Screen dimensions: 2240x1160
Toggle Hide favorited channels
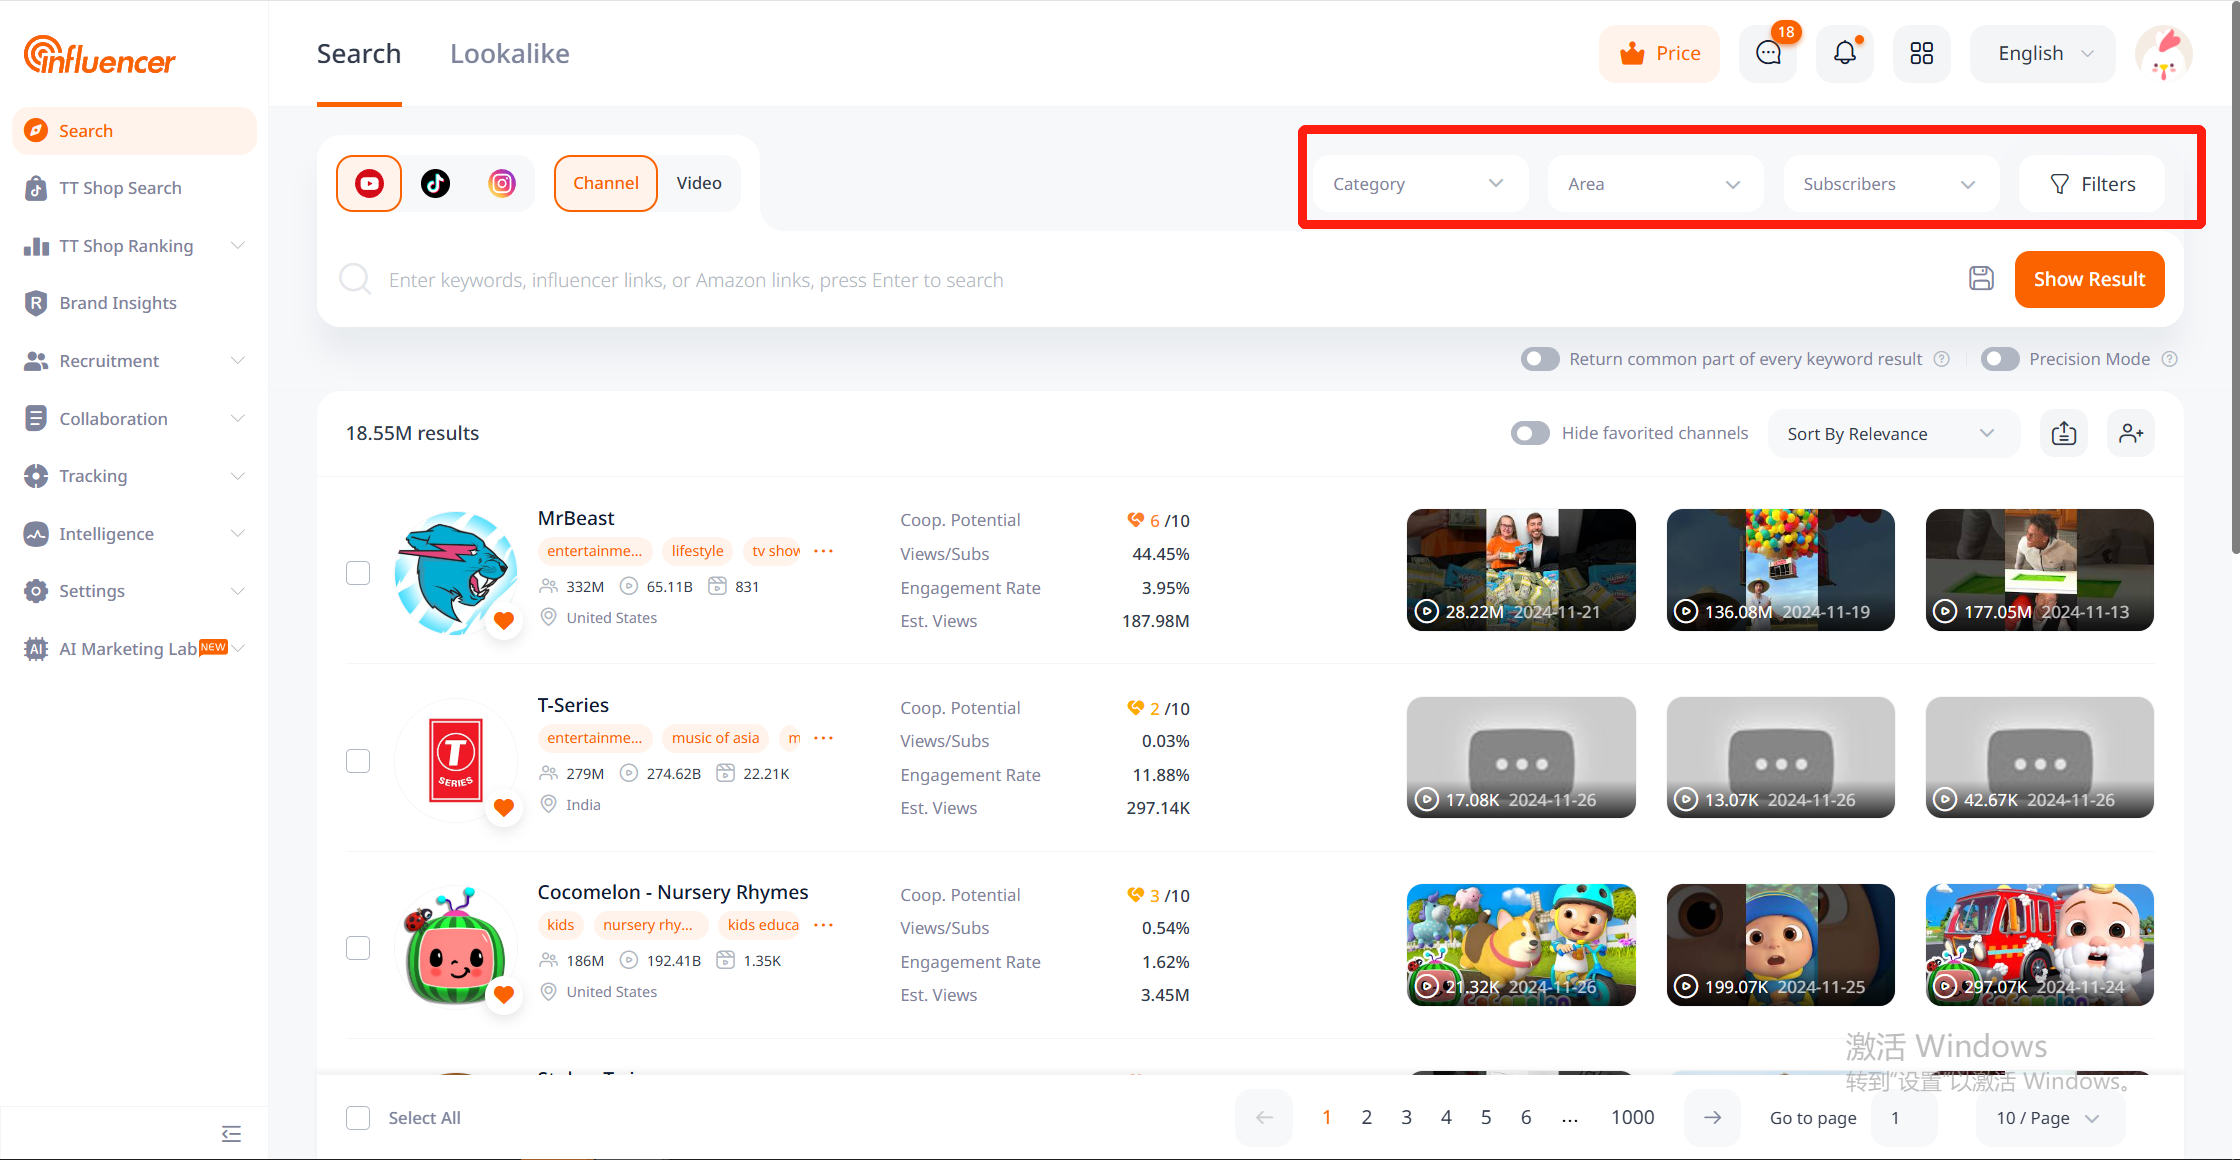(x=1530, y=433)
